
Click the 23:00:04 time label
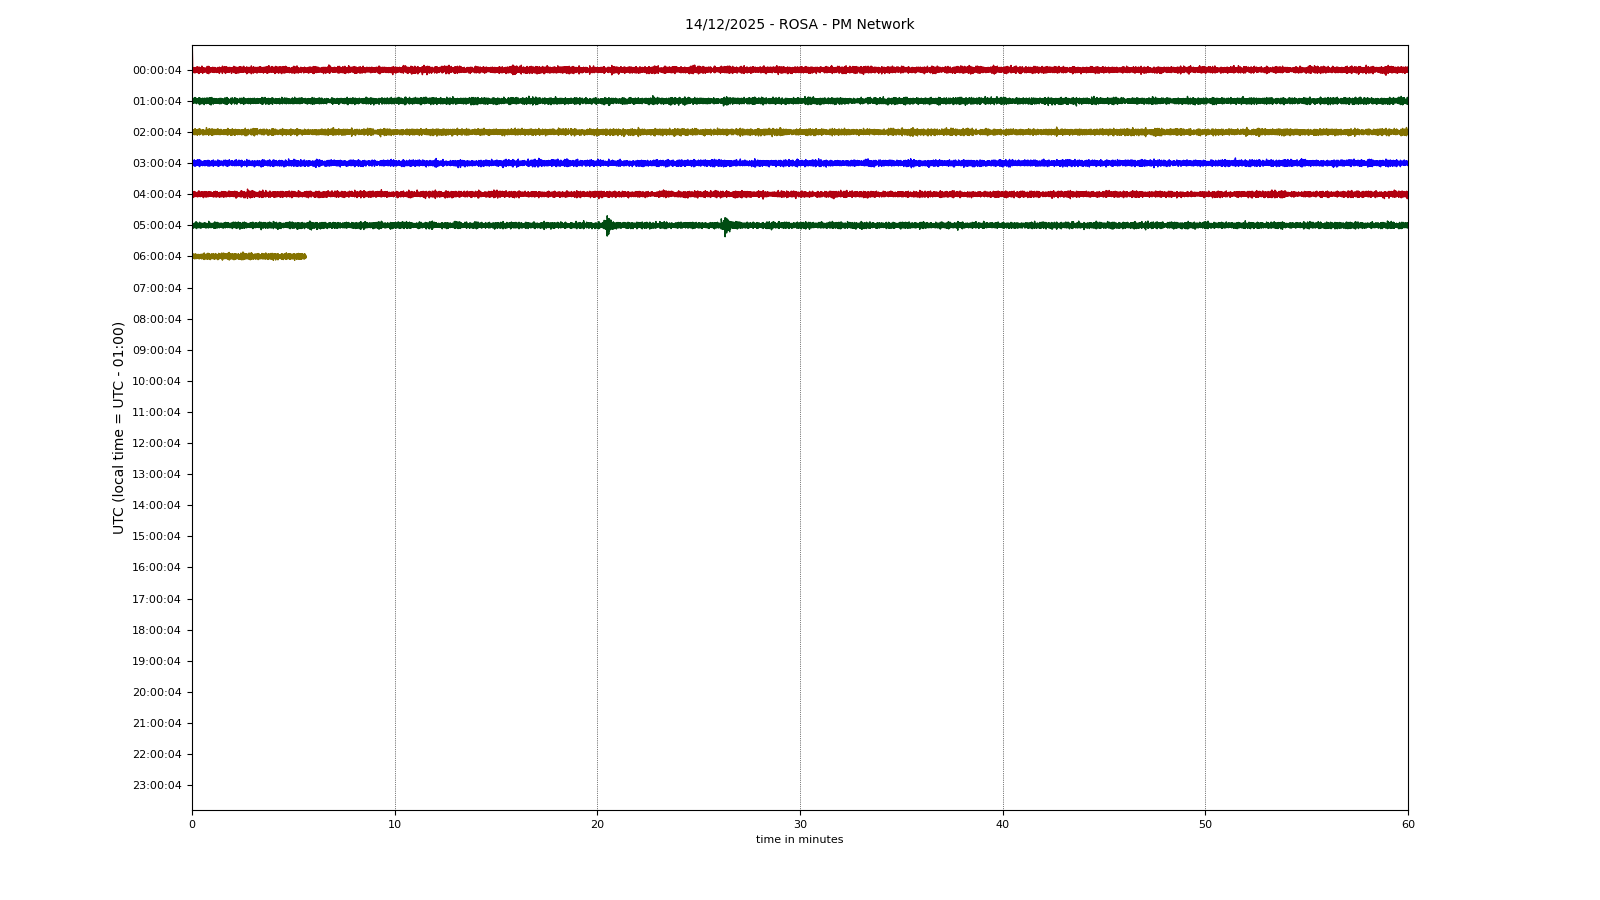[157, 786]
